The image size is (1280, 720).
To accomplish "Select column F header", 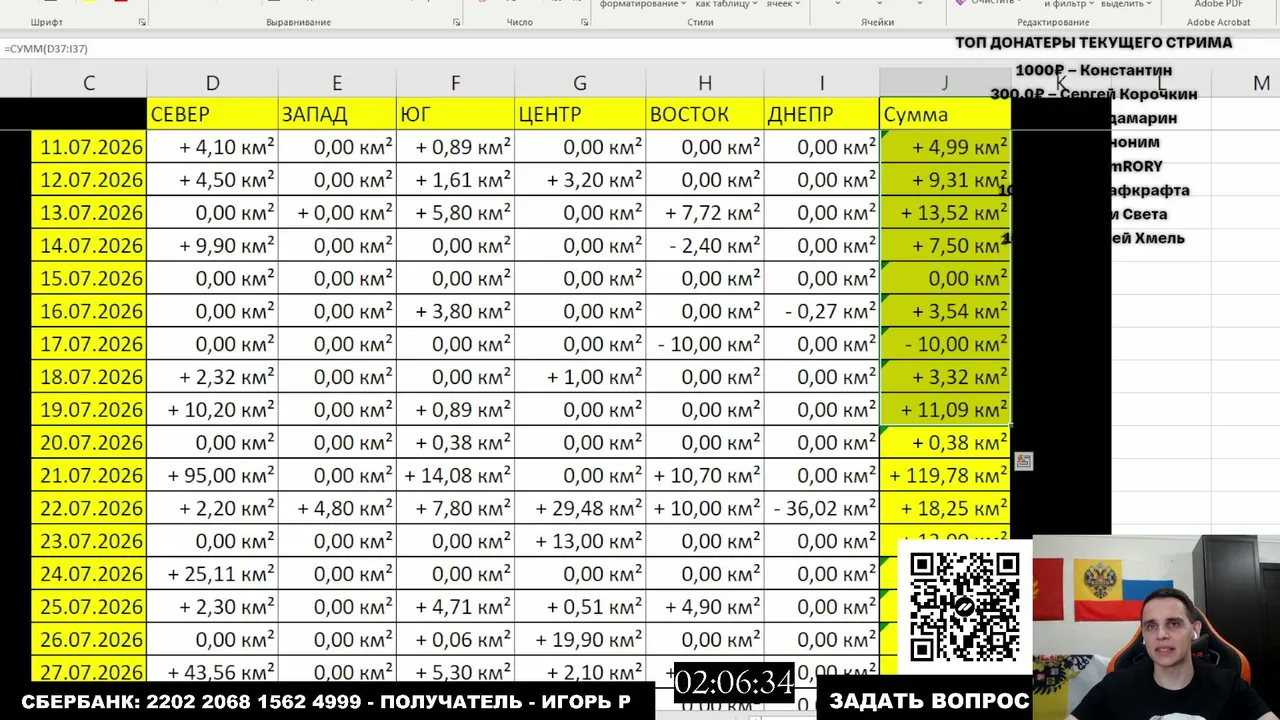I will point(455,84).
